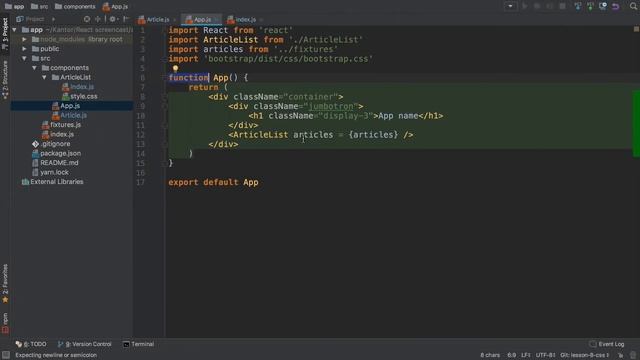Select App.js in project tree
This screenshot has height=360, width=640.
click(x=66, y=106)
